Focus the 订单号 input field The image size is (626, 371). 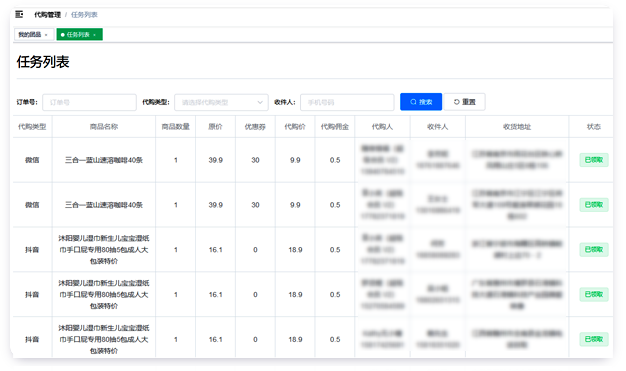click(89, 102)
